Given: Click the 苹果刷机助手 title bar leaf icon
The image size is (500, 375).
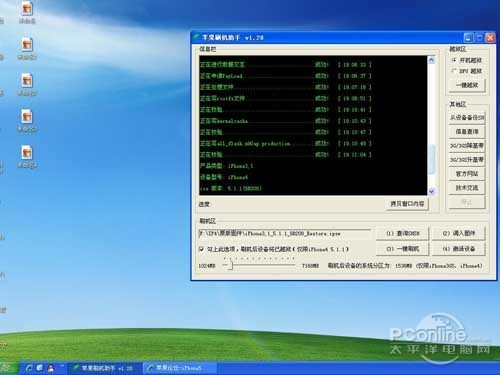Looking at the screenshot, I should tap(197, 37).
